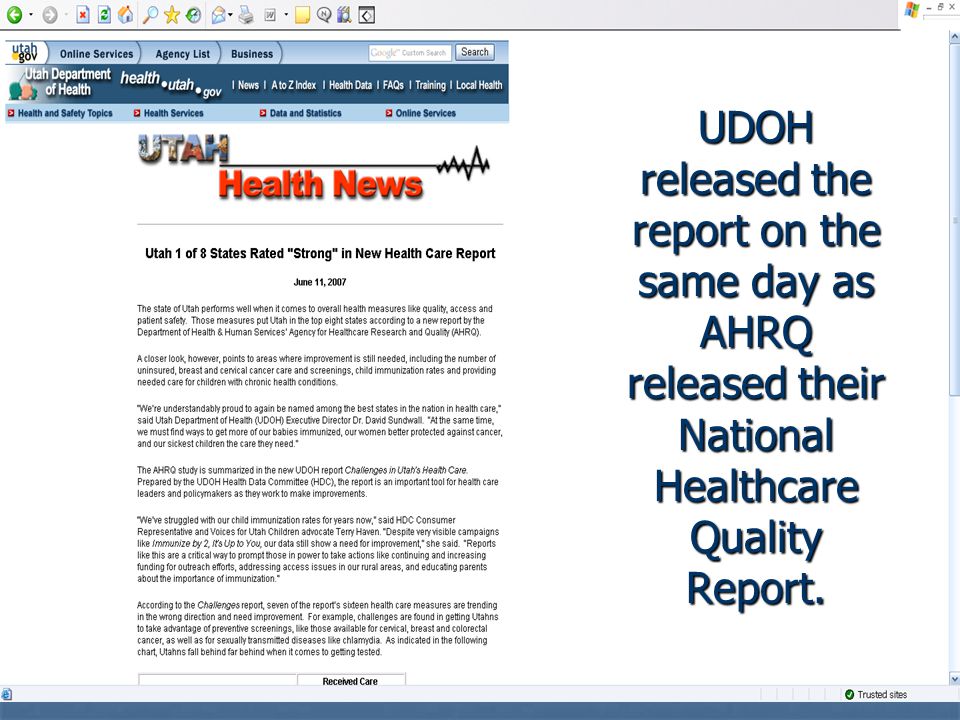
Task: Click the Mail envelope icon
Action: 218,15
